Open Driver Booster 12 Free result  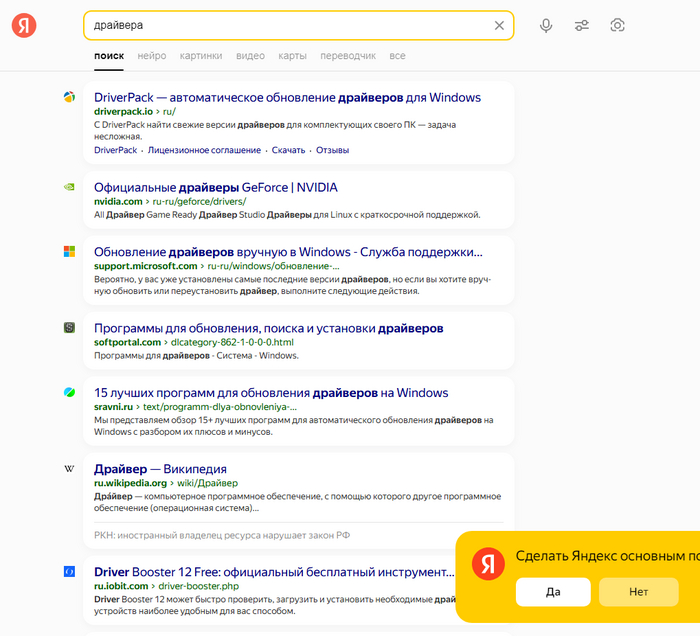[274, 572]
